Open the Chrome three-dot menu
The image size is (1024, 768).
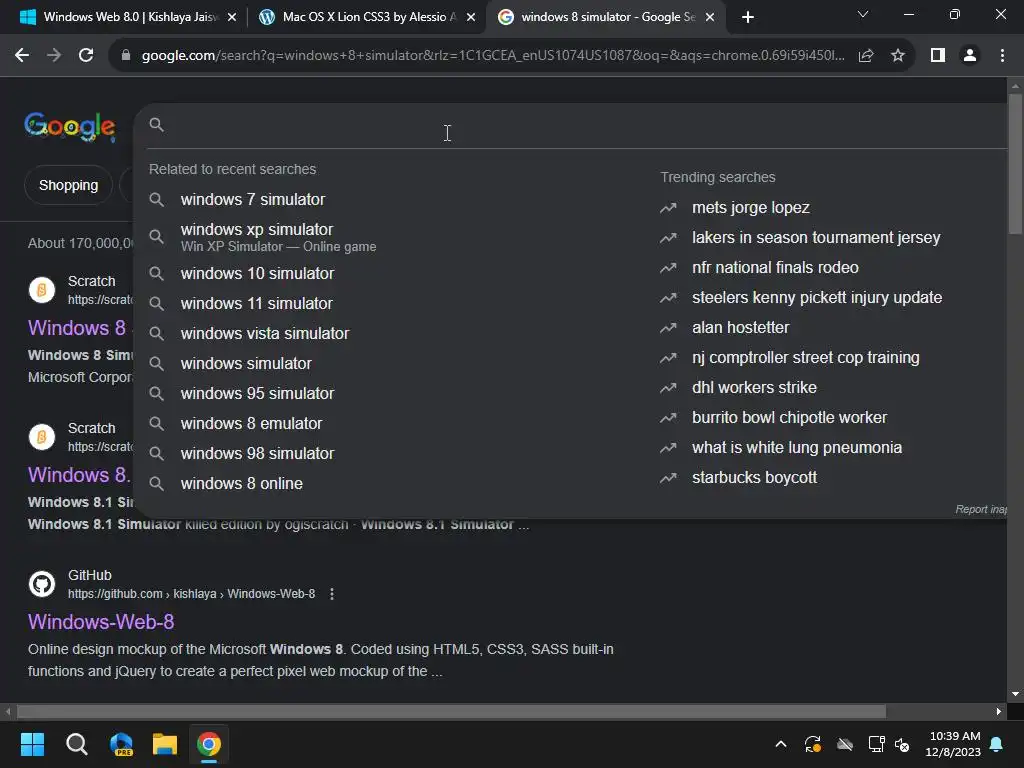click(x=1002, y=56)
